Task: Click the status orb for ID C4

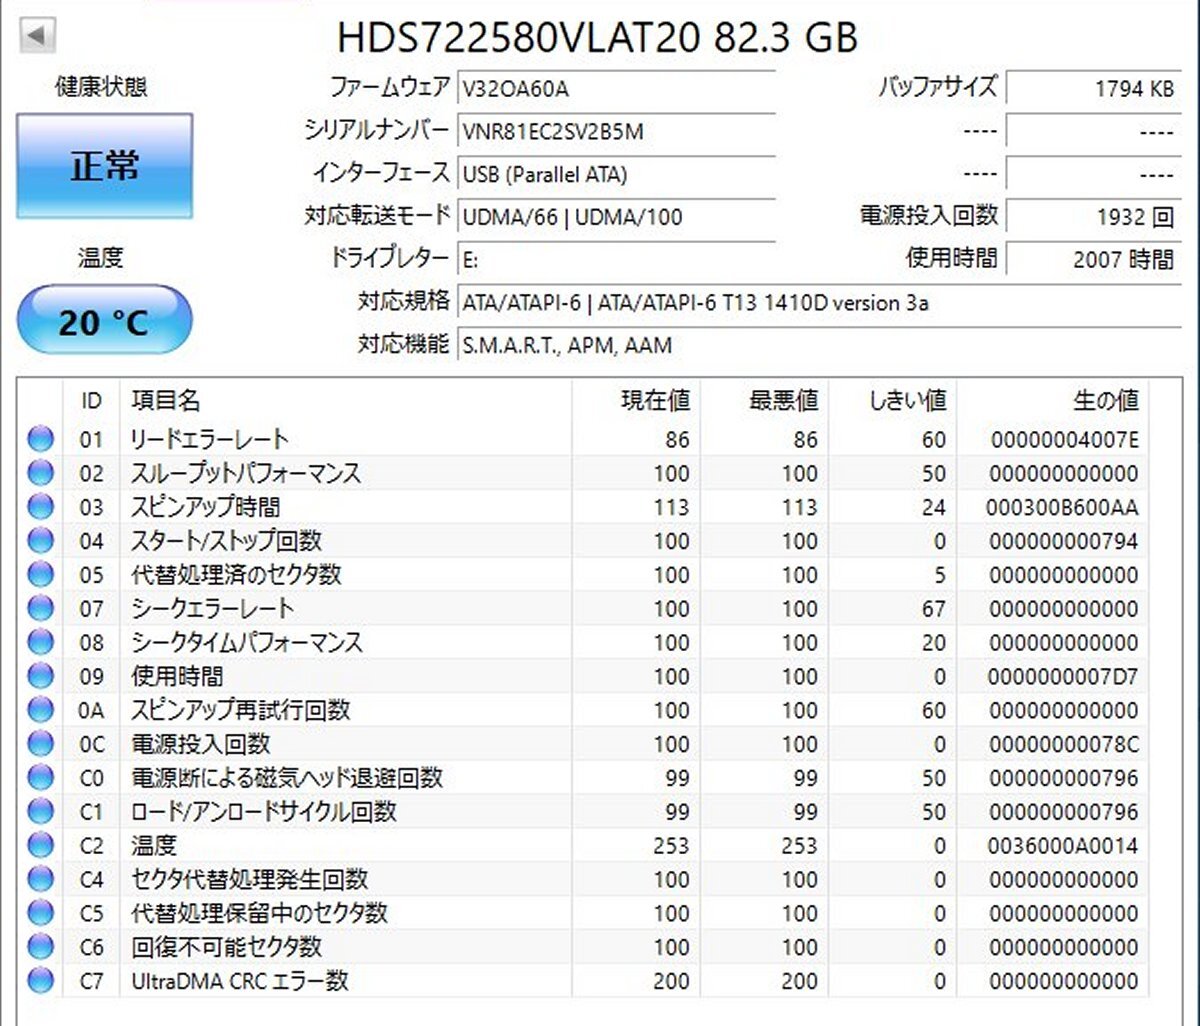Action: click(40, 879)
